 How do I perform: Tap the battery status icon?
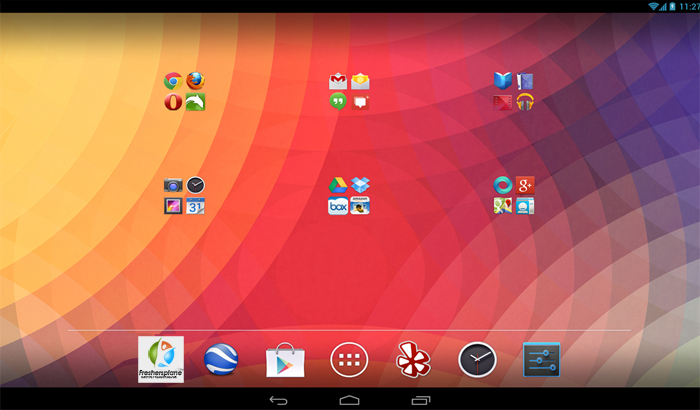672,6
